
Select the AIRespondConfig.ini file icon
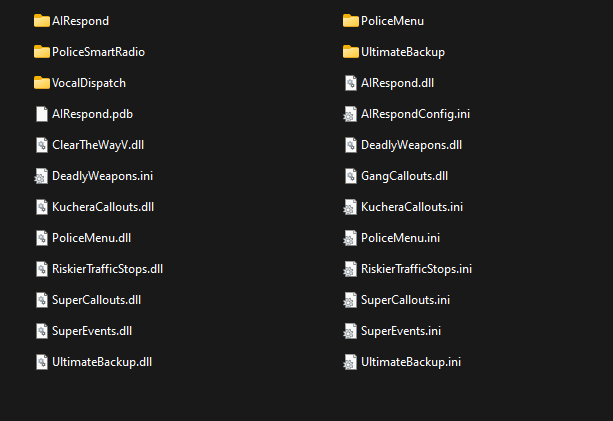click(x=350, y=114)
